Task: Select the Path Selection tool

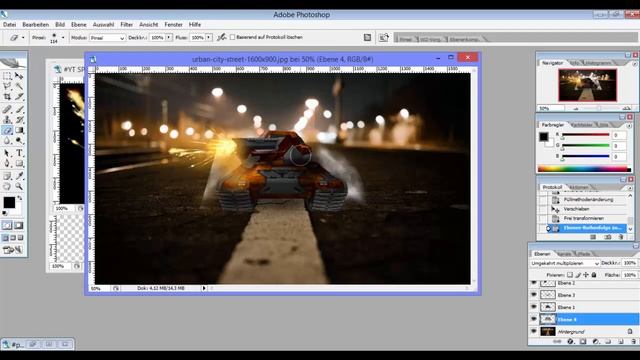Action: (x=7, y=153)
